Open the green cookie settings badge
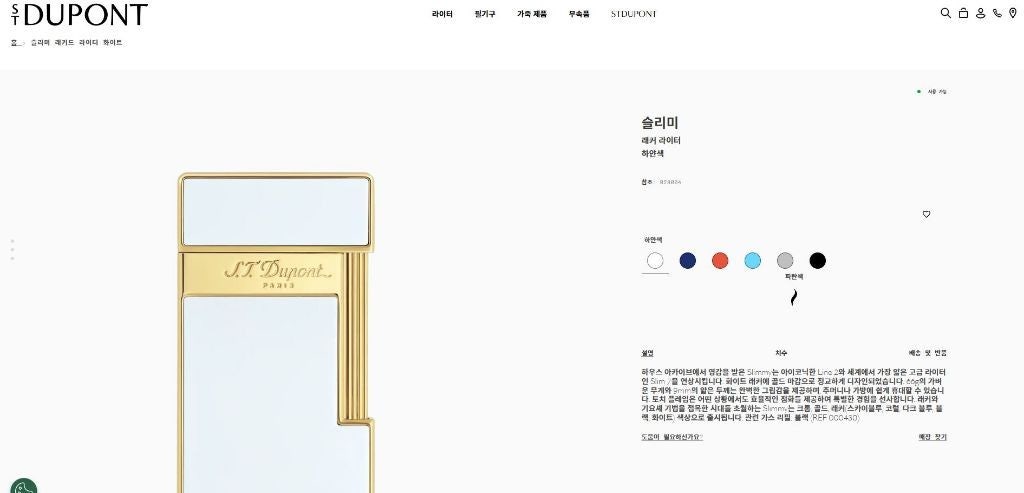1024x493 pixels. point(24,485)
